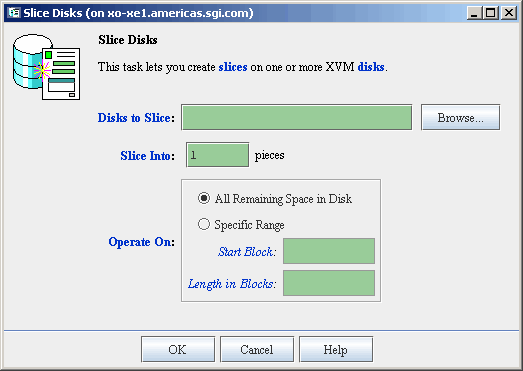Click the Slice Disks window title icon

coord(14,13)
